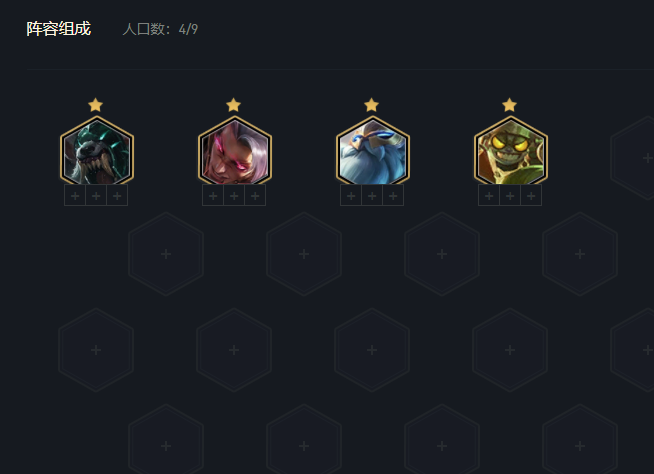Viewport: 654px width, 474px height.
Task: Add champion to first hex of third row
Action: click(96, 350)
